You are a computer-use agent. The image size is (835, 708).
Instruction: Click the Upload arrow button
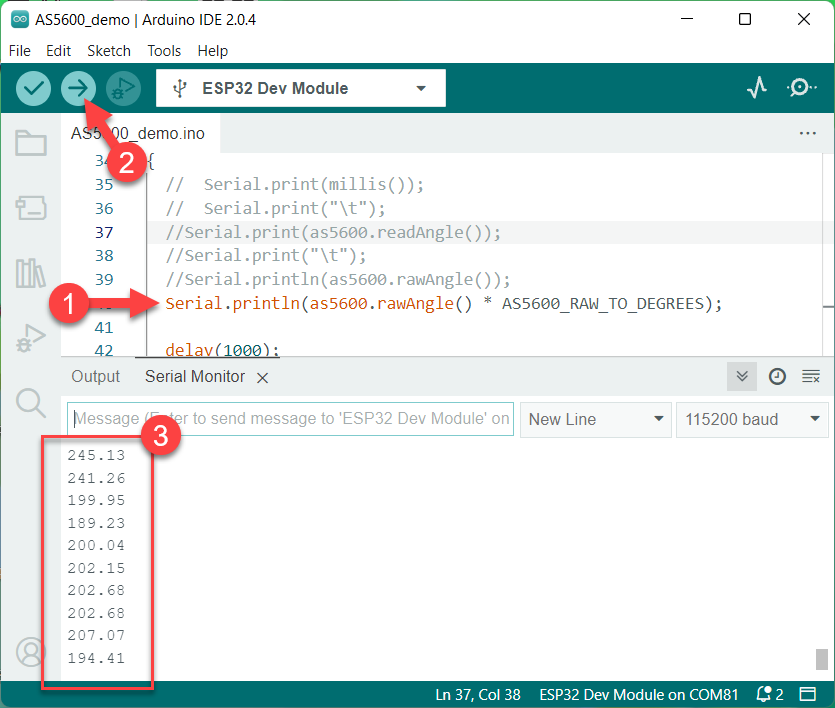78,88
